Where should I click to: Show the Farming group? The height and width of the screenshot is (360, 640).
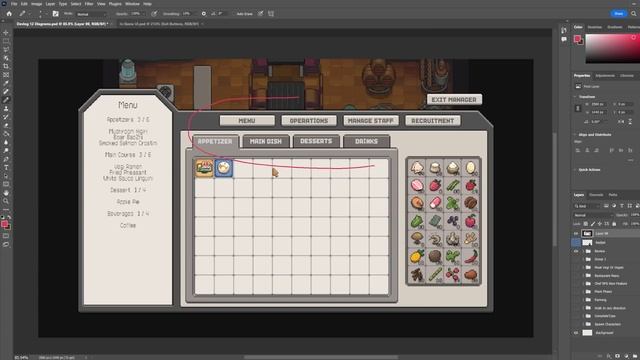(x=576, y=300)
